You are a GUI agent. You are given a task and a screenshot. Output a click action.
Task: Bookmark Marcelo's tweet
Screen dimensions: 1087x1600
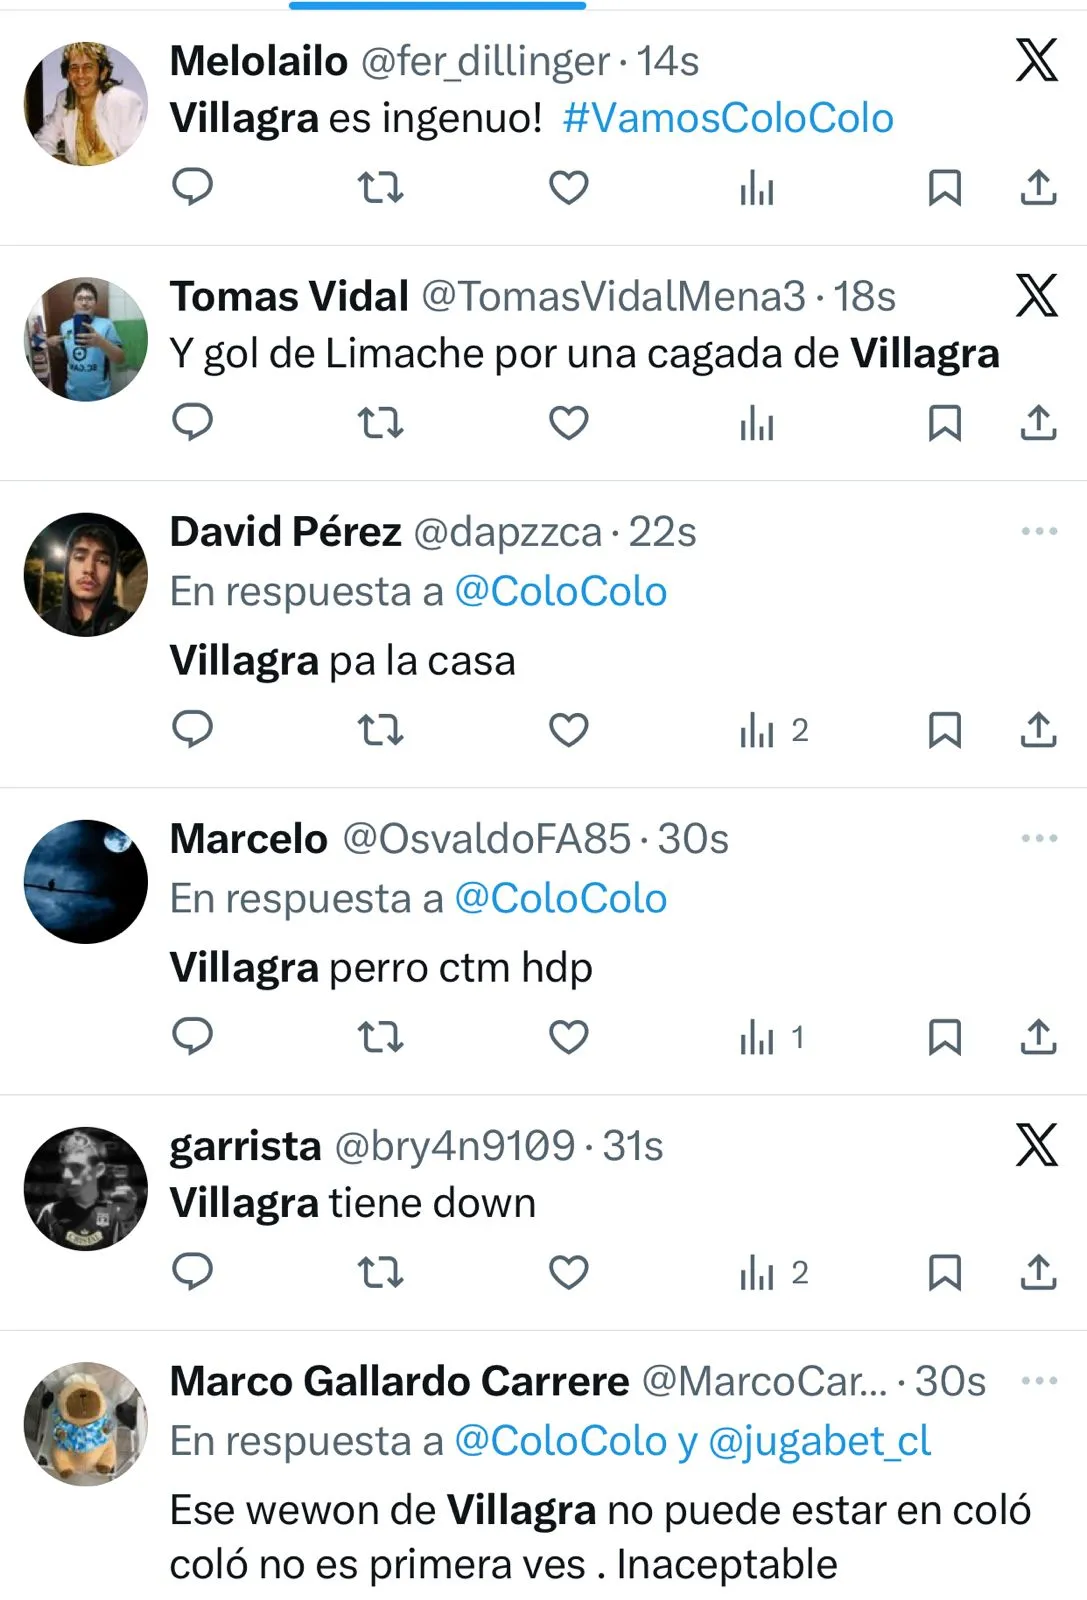(x=944, y=1037)
